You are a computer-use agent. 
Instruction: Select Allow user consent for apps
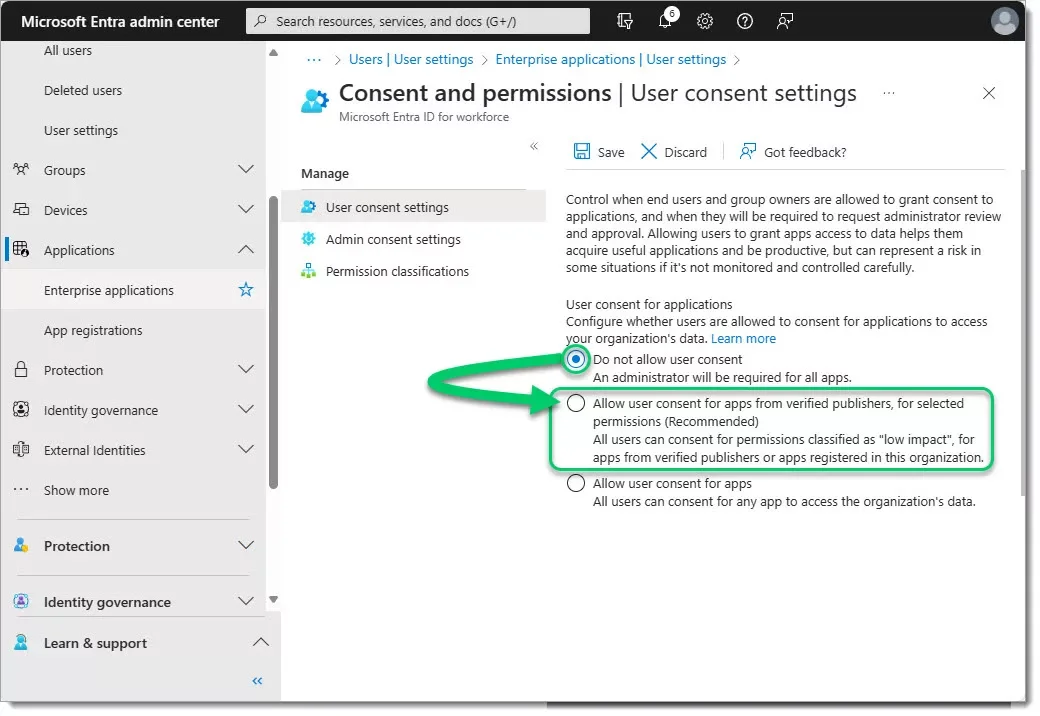click(576, 483)
